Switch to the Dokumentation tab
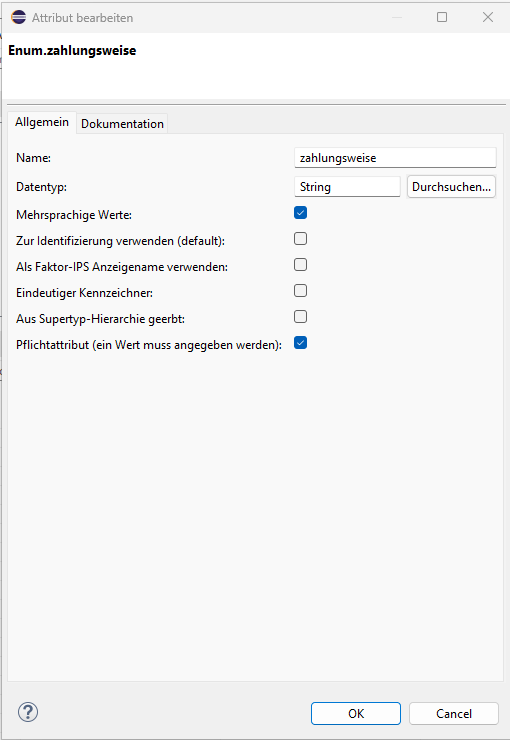The height and width of the screenshot is (740, 510). pos(122,124)
